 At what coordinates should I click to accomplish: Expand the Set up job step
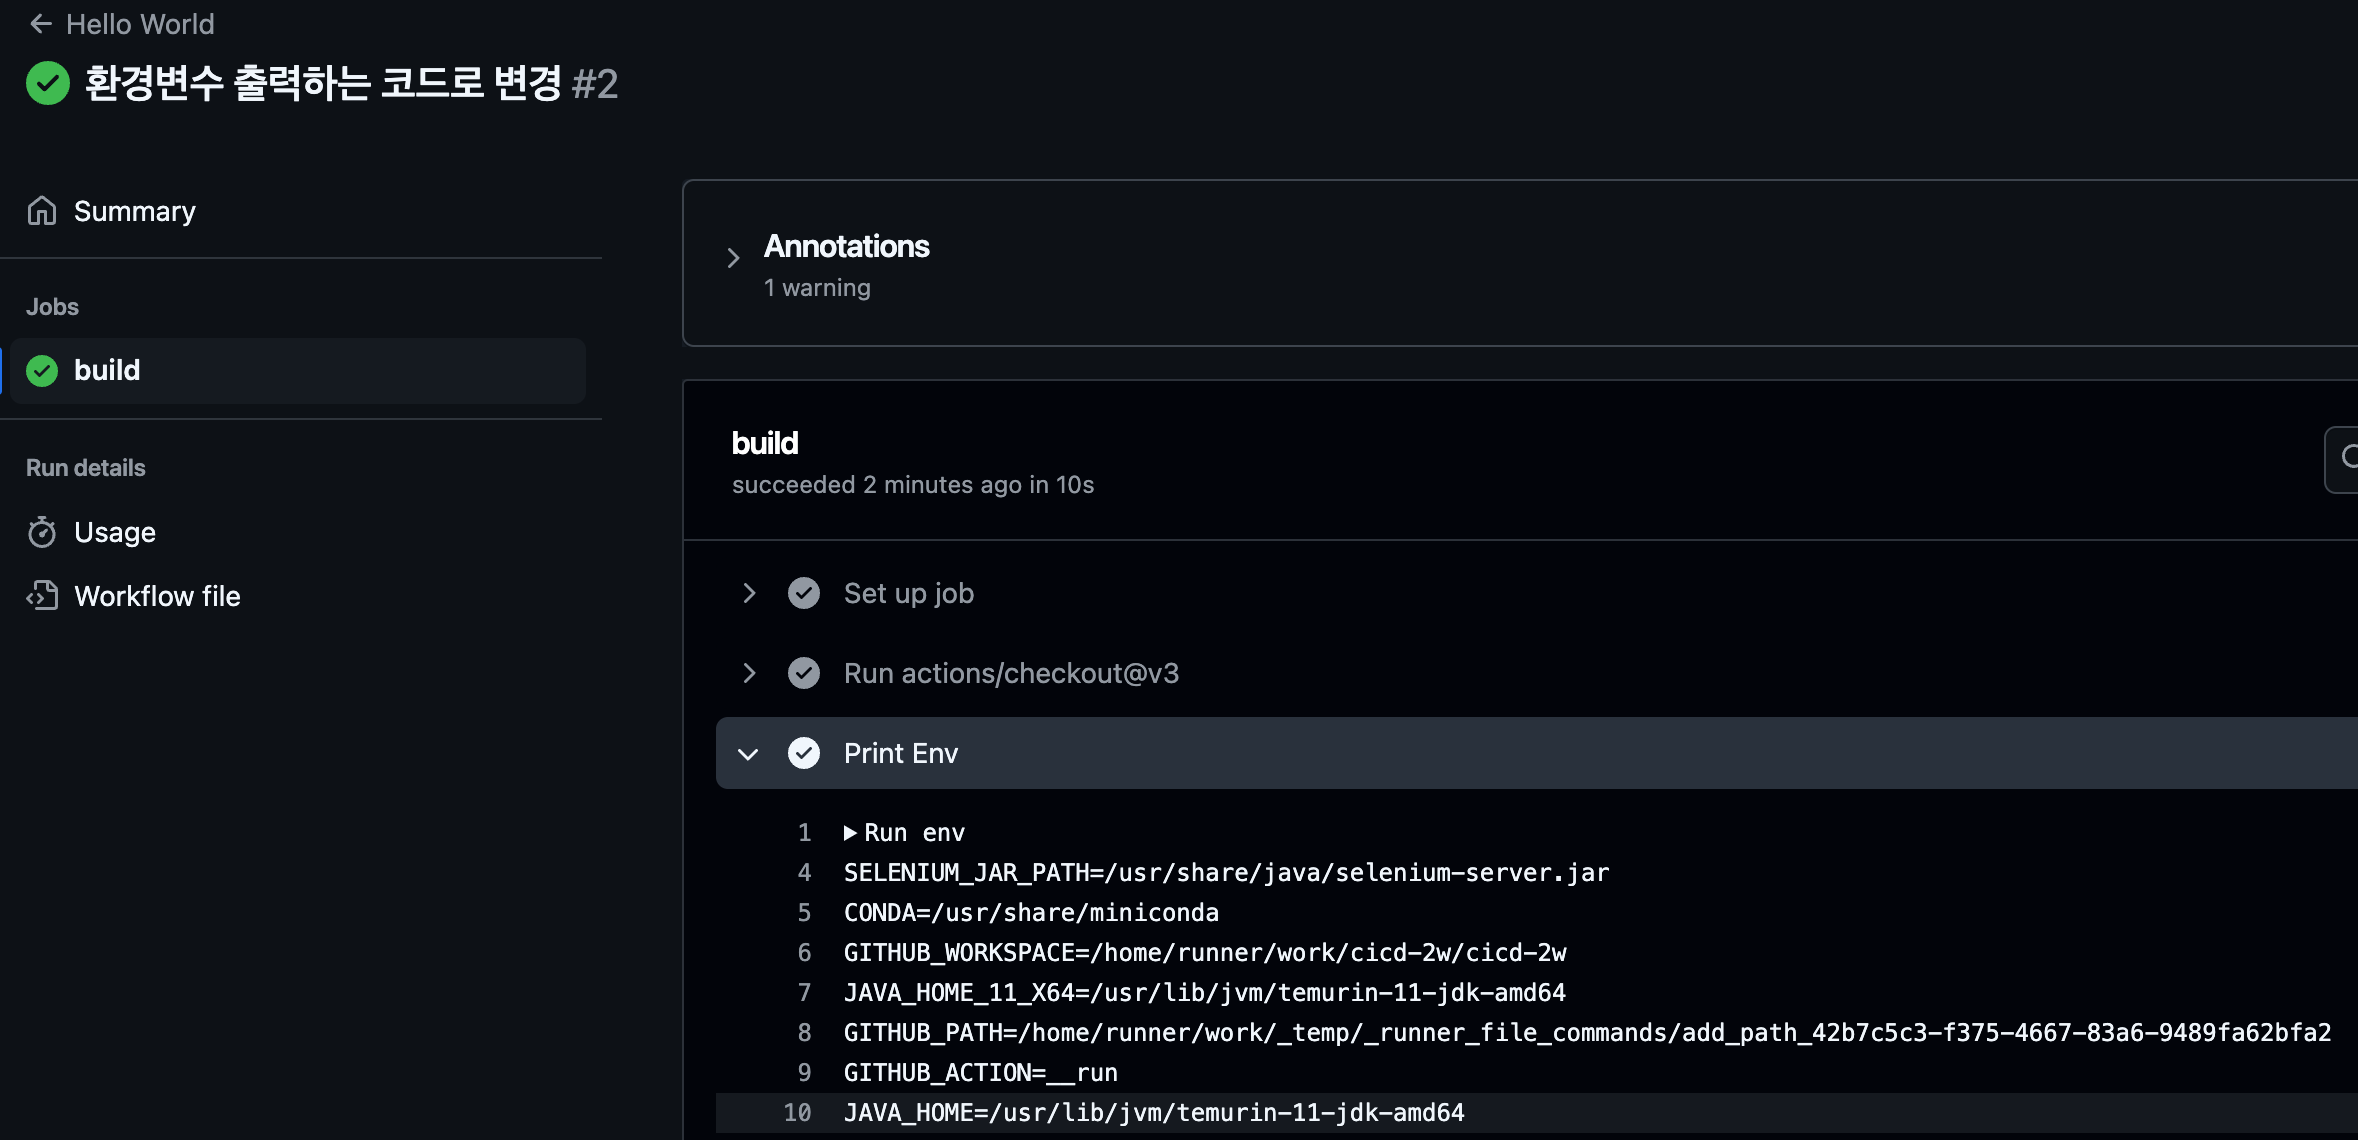coord(749,593)
